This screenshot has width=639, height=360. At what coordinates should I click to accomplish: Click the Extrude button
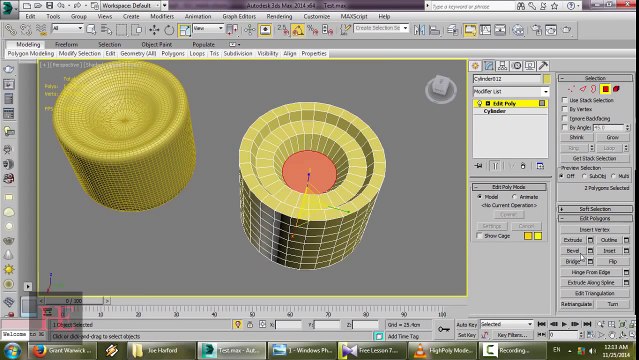(x=573, y=240)
